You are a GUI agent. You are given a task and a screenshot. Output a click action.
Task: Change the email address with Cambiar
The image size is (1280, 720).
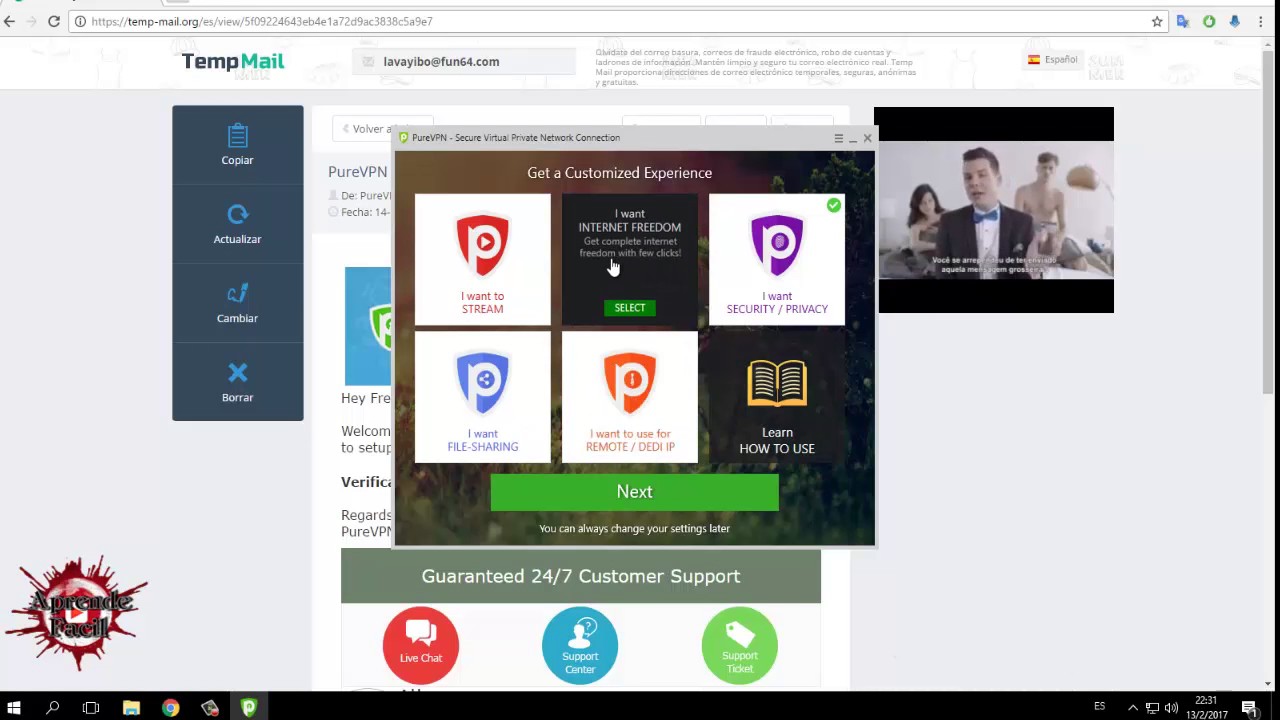point(237,303)
